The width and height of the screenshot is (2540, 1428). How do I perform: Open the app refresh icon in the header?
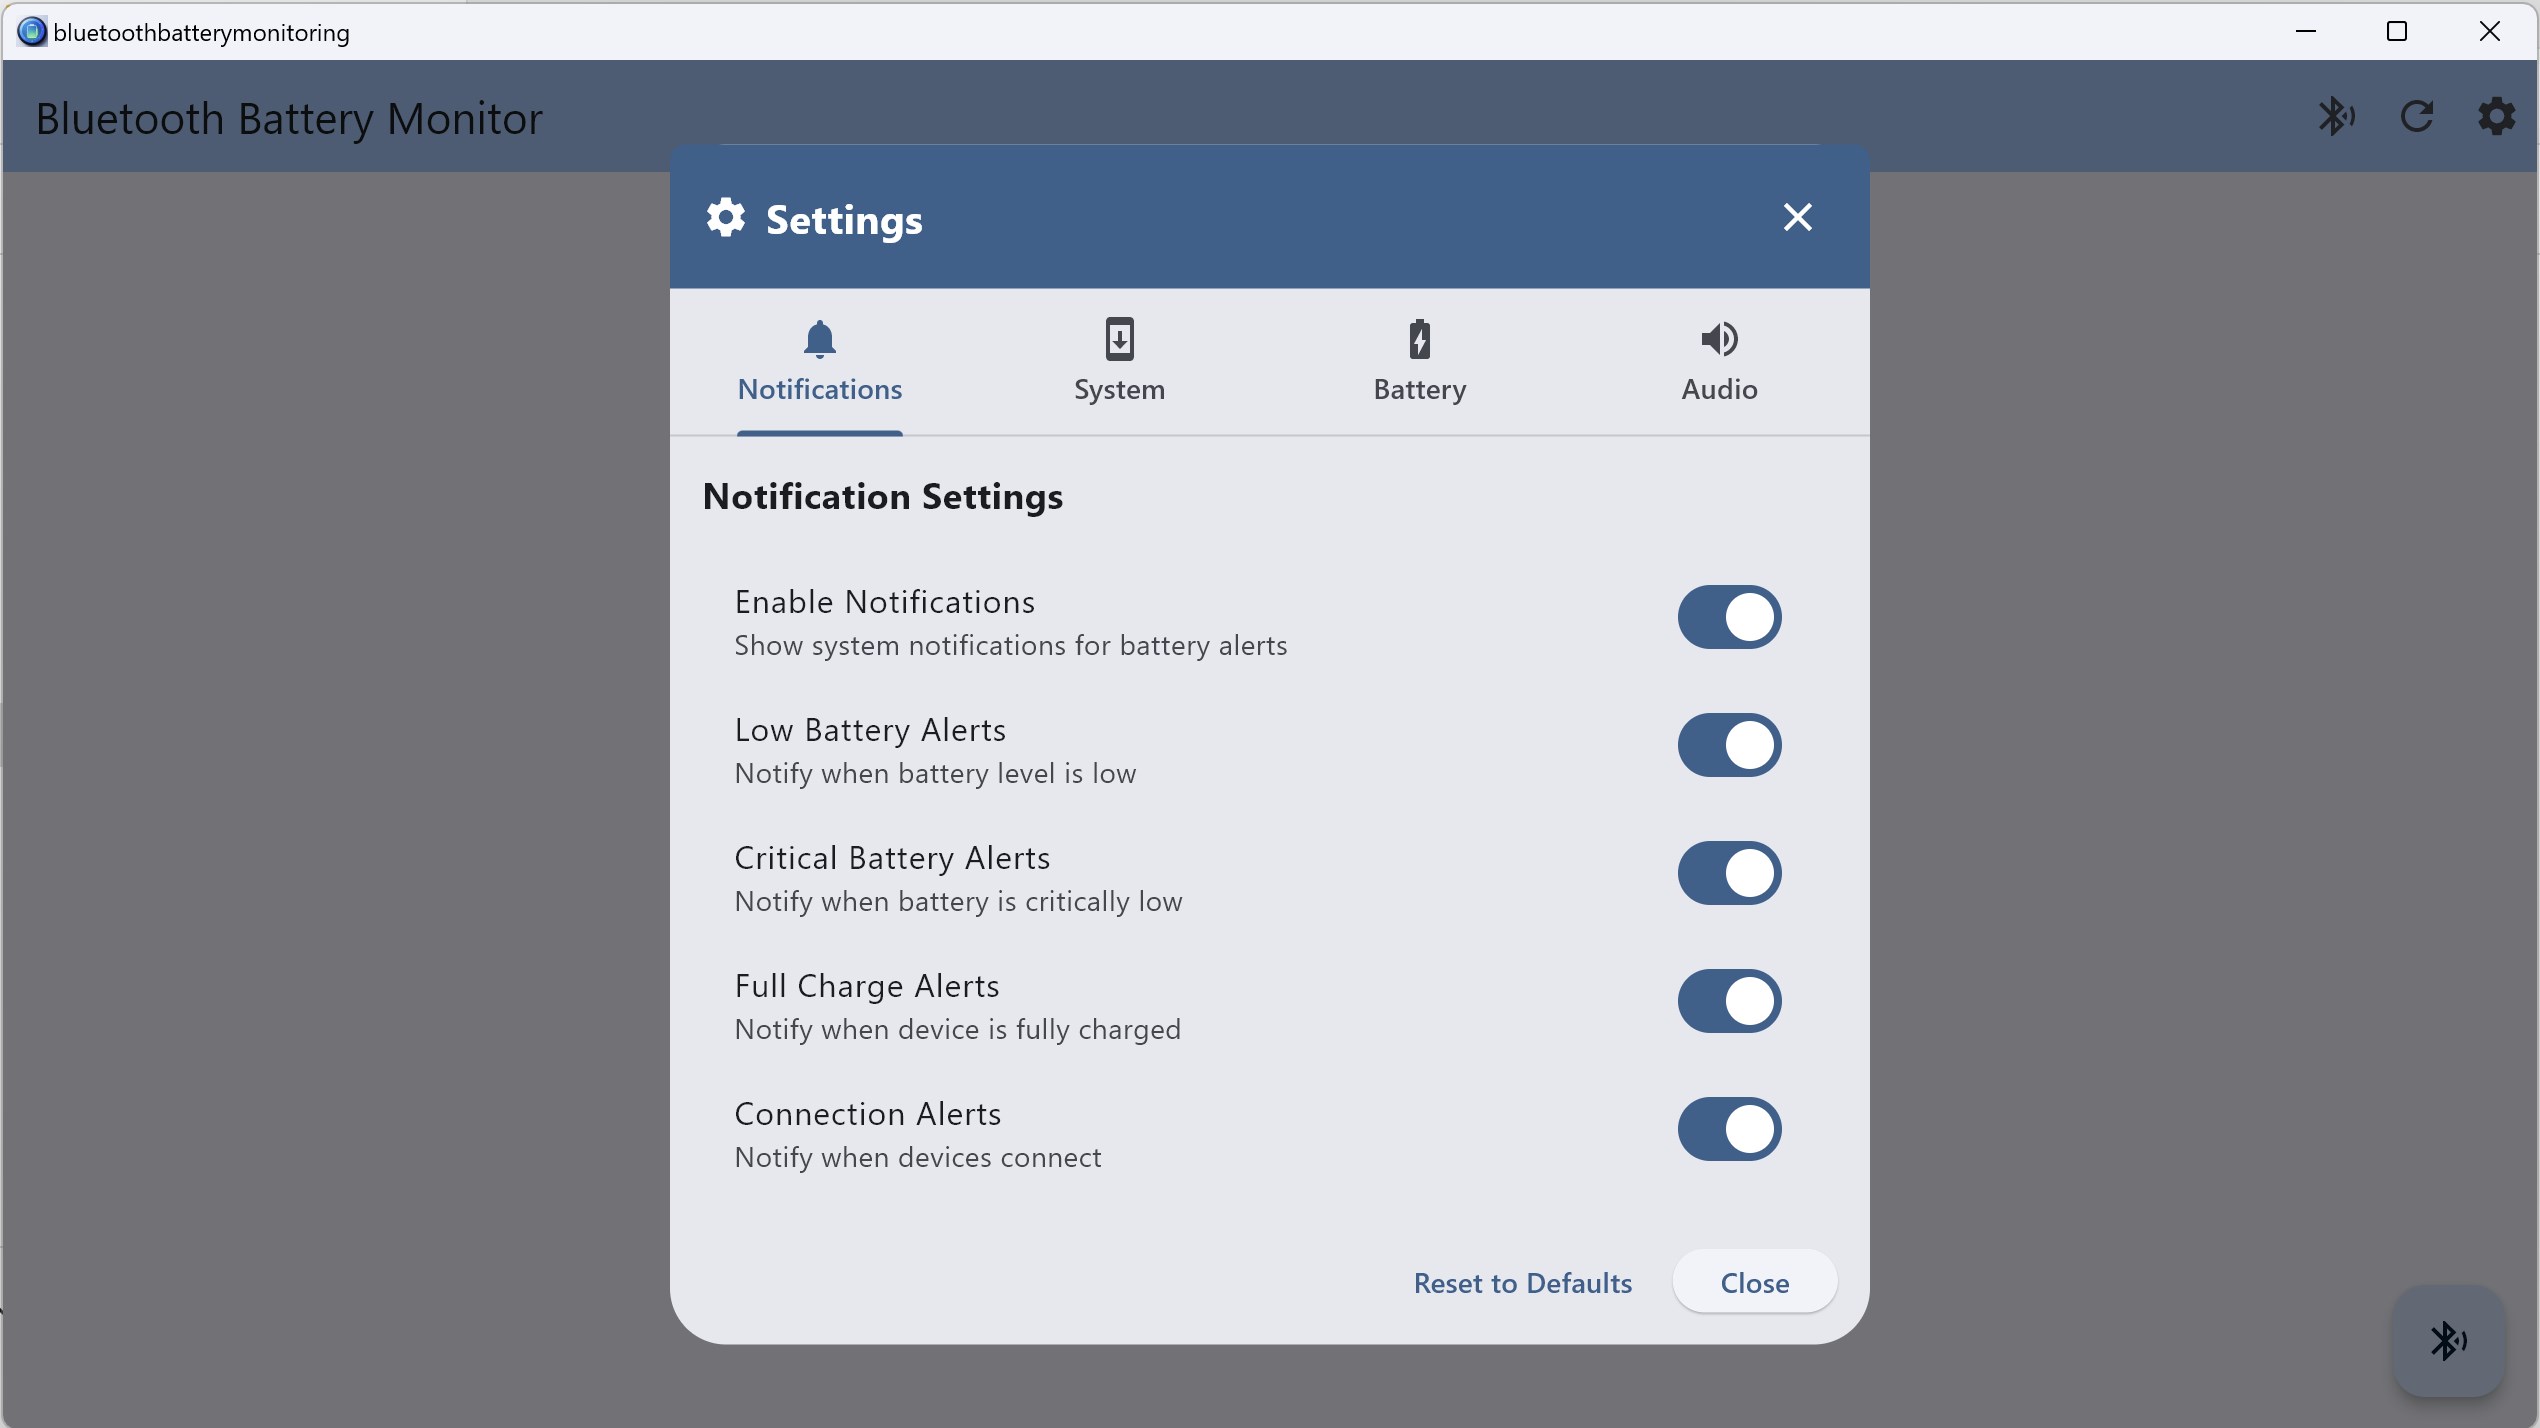[x=2417, y=116]
